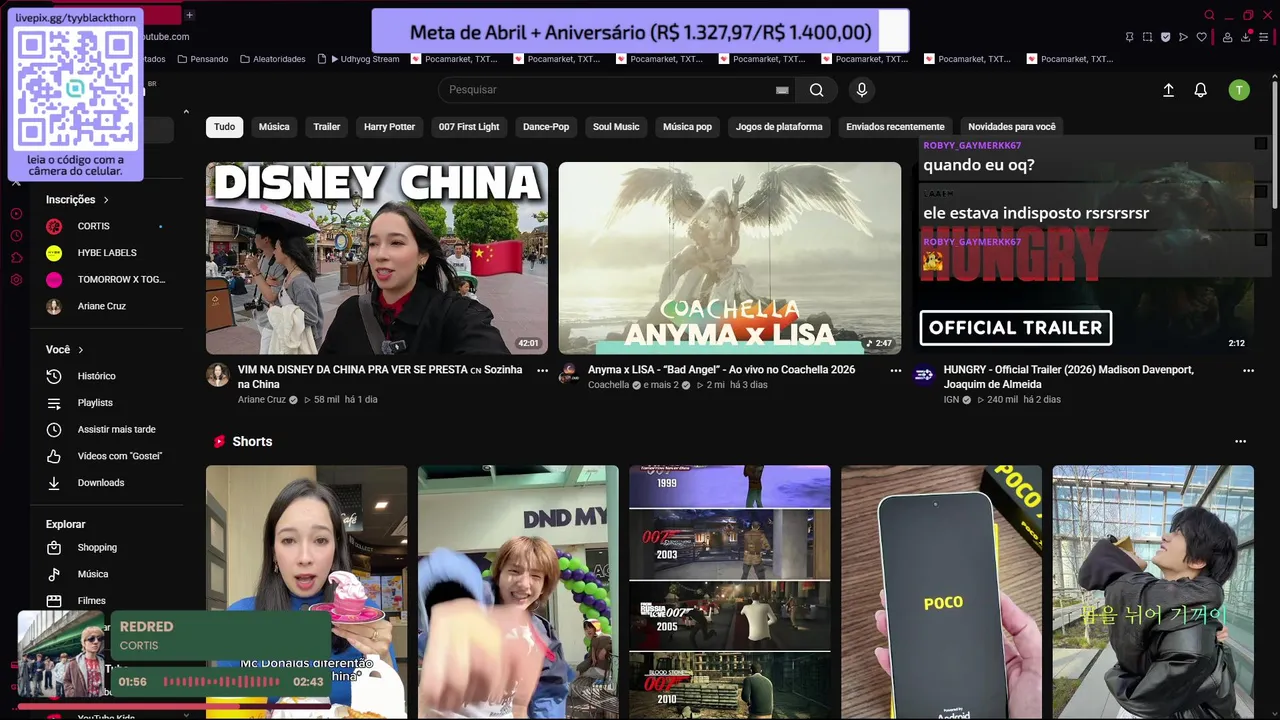Open a new tab with plus button
This screenshot has width=1280, height=720.
tap(189, 15)
